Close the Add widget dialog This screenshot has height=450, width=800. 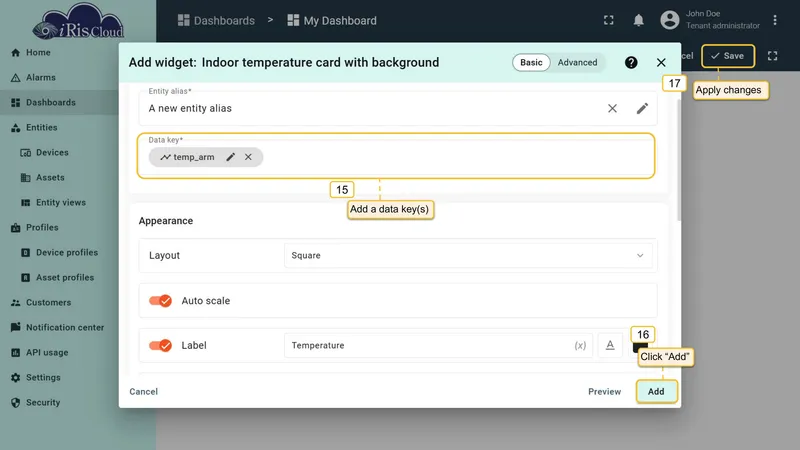pos(661,62)
